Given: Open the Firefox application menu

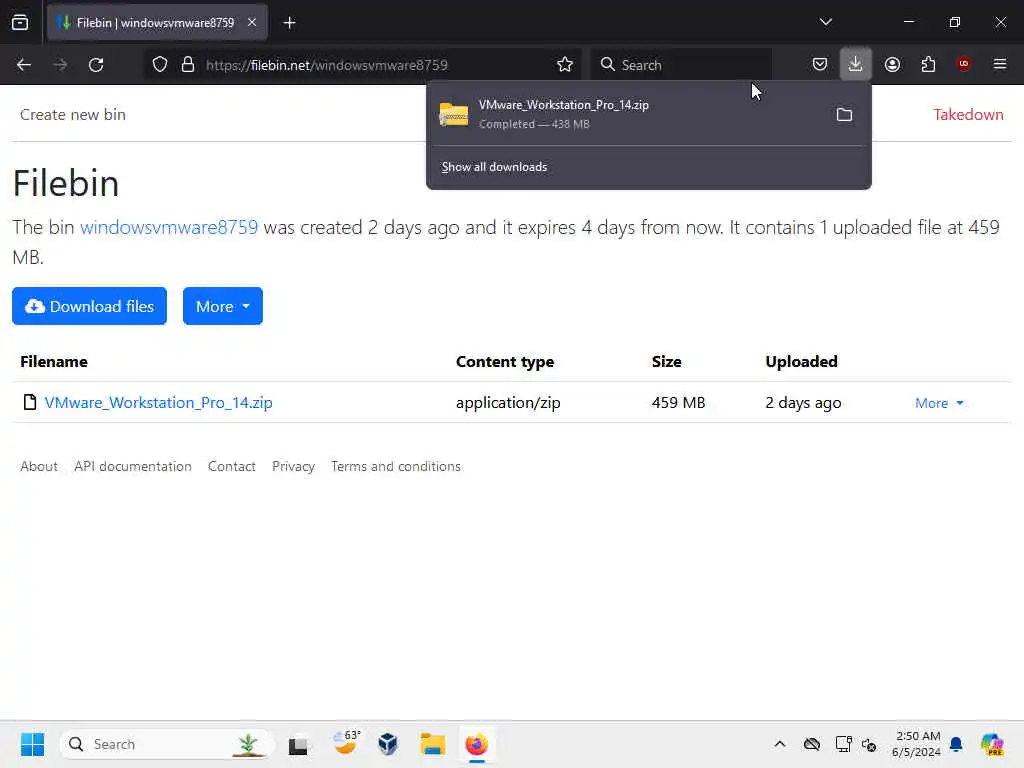Looking at the screenshot, I should pyautogui.click(x=1000, y=64).
